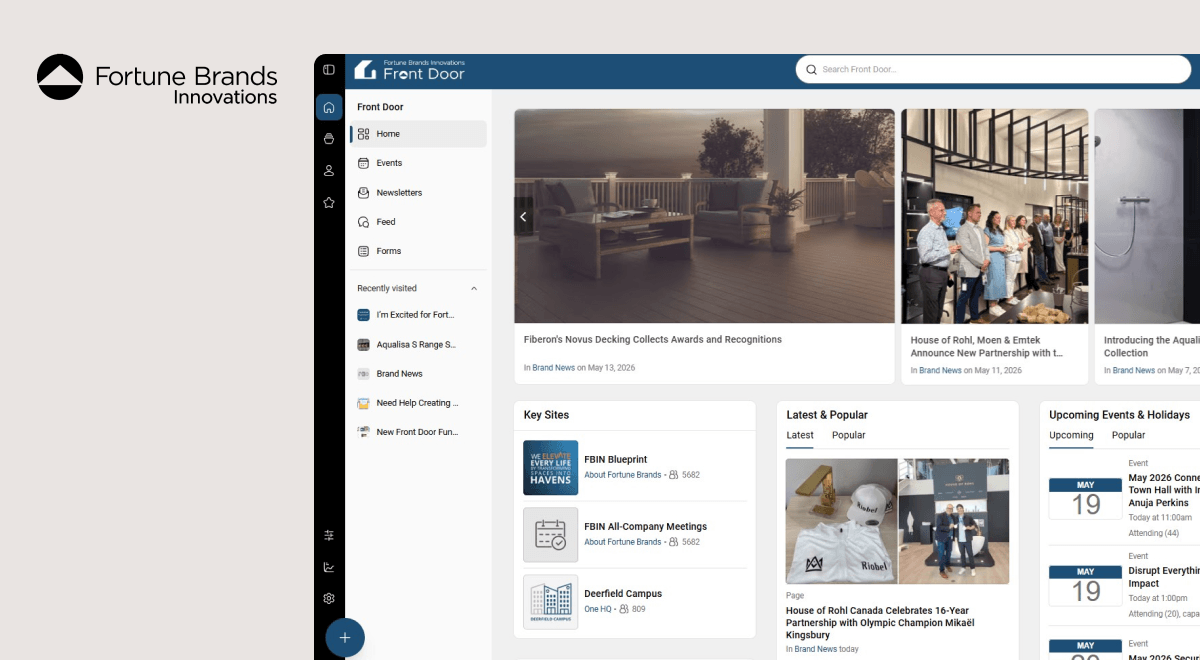Viewport: 1200px width, 660px height.
Task: Open the Deerfield Campus thumbnail
Action: point(550,602)
